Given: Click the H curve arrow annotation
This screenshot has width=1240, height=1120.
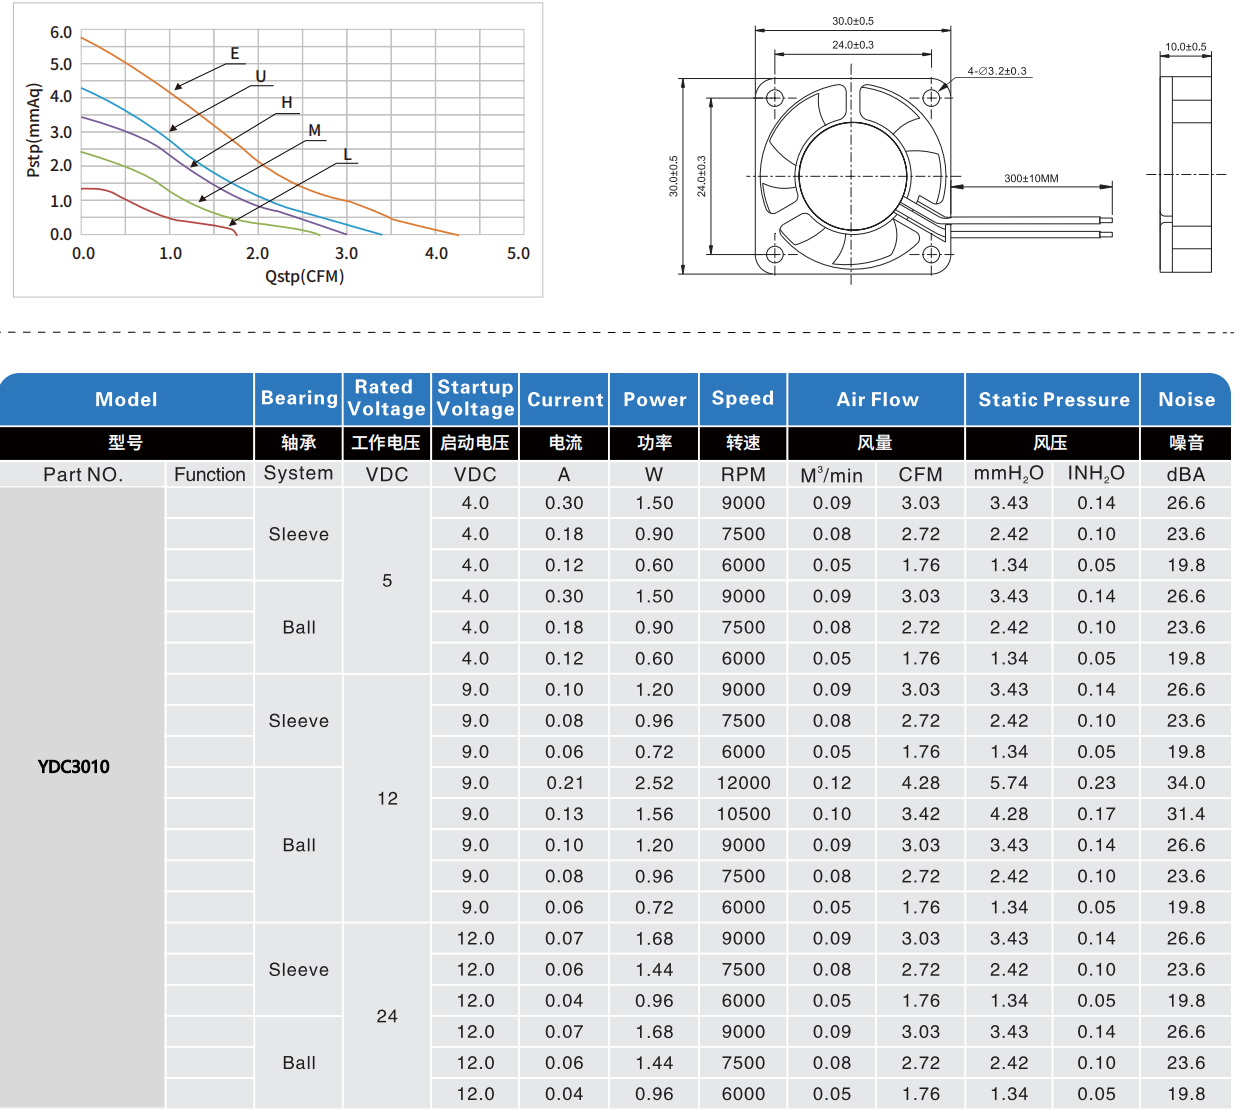Looking at the screenshot, I should coord(285,101).
